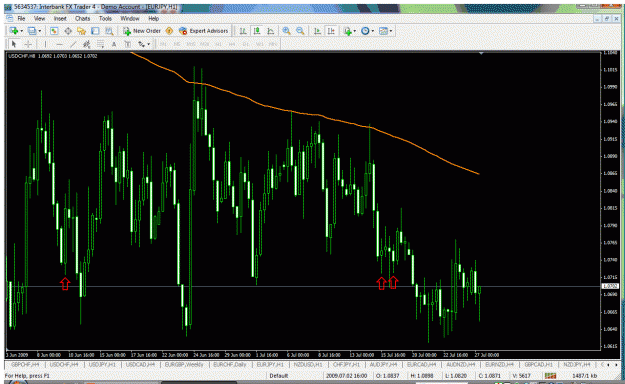This screenshot has width=625, height=384.
Task: Expand the Templates dropdown arrow
Action: click(391, 31)
